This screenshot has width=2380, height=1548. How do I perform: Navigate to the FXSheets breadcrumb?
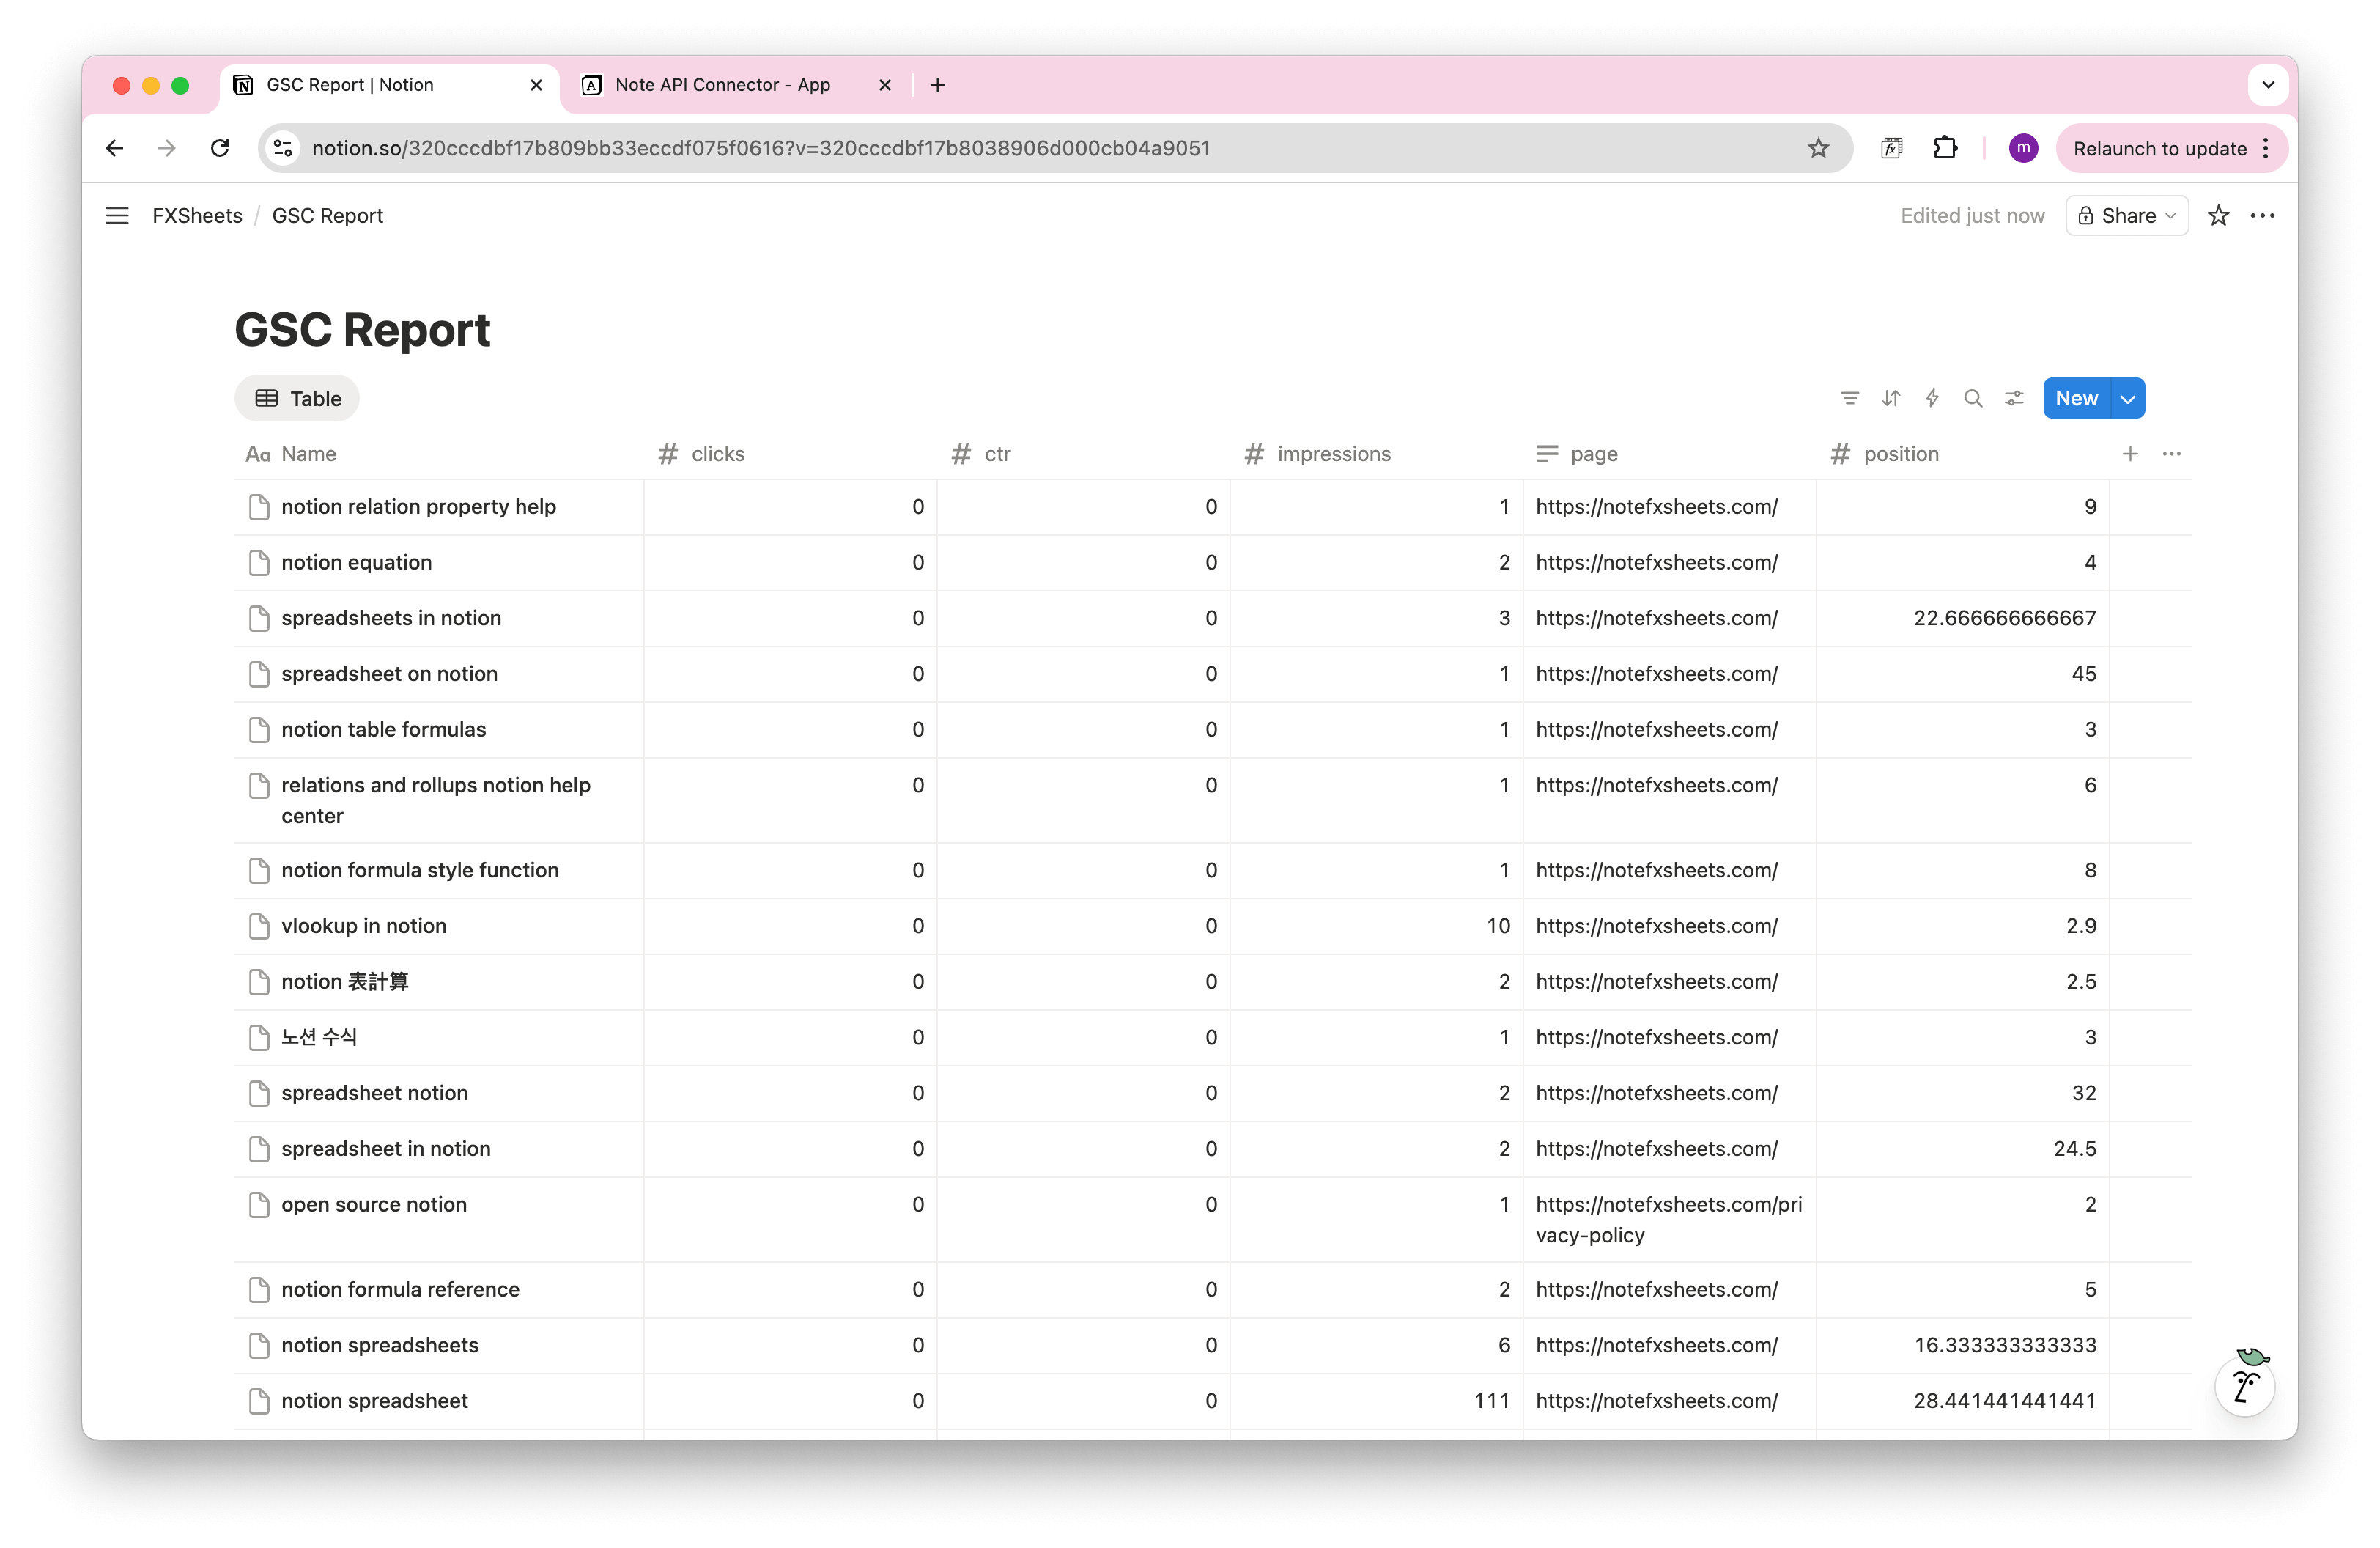point(197,215)
